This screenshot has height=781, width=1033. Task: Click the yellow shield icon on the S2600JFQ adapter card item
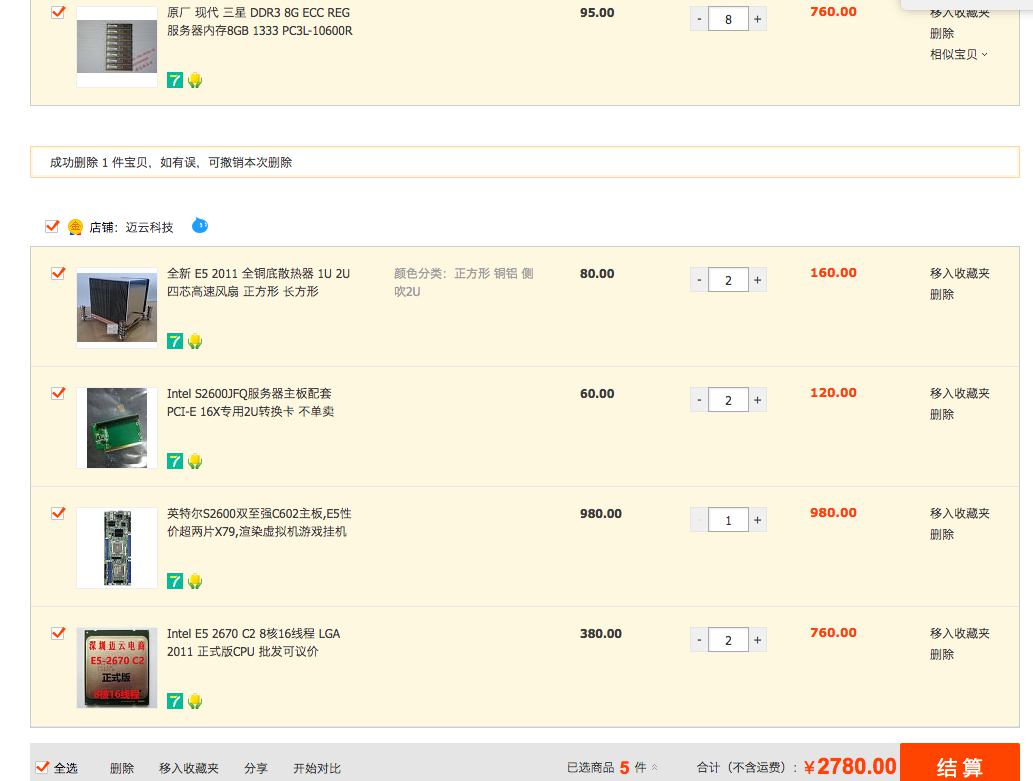coord(195,461)
